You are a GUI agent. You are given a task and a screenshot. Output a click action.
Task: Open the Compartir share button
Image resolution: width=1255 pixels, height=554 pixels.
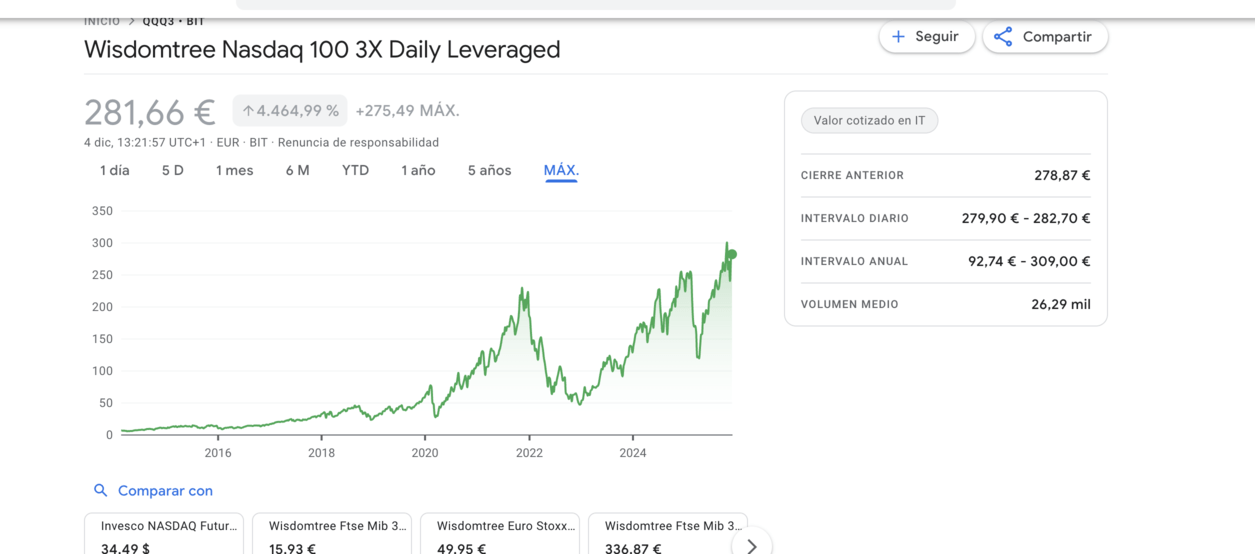coord(1044,37)
